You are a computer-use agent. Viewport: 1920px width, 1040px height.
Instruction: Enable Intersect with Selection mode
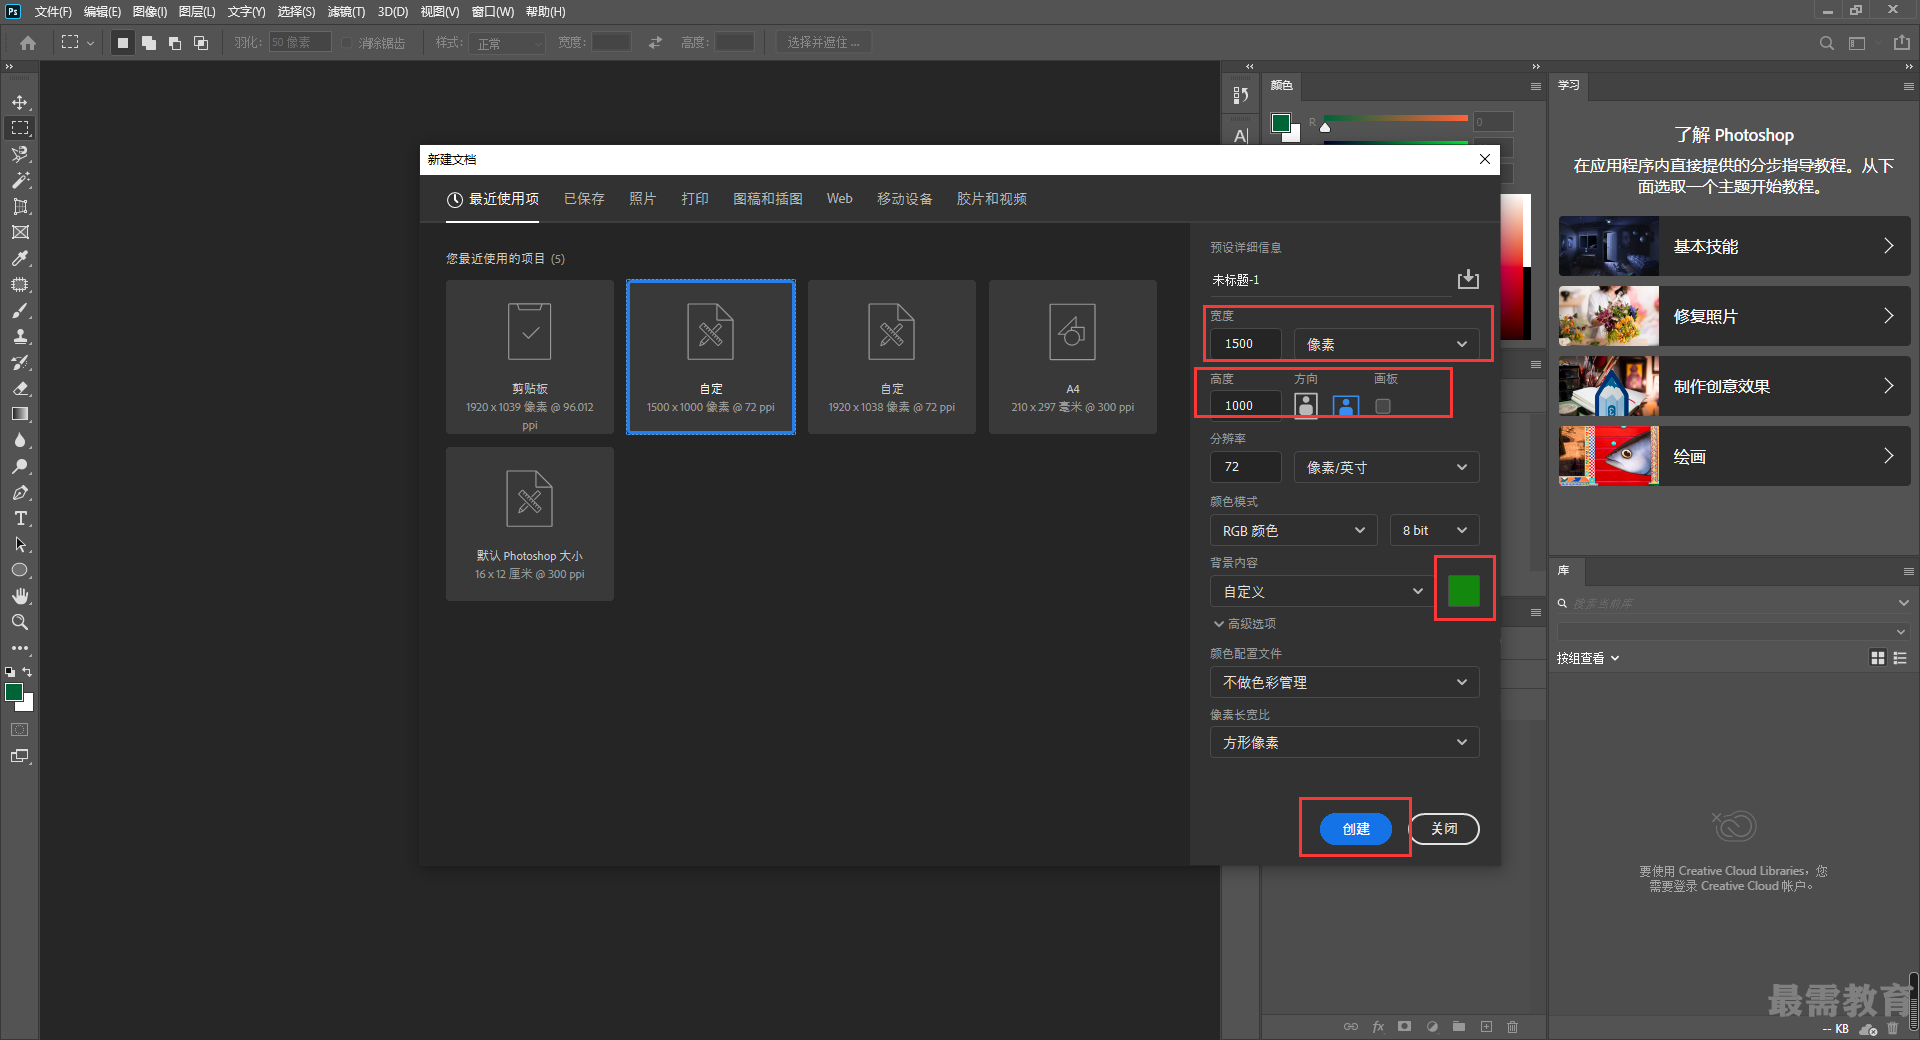(x=201, y=43)
